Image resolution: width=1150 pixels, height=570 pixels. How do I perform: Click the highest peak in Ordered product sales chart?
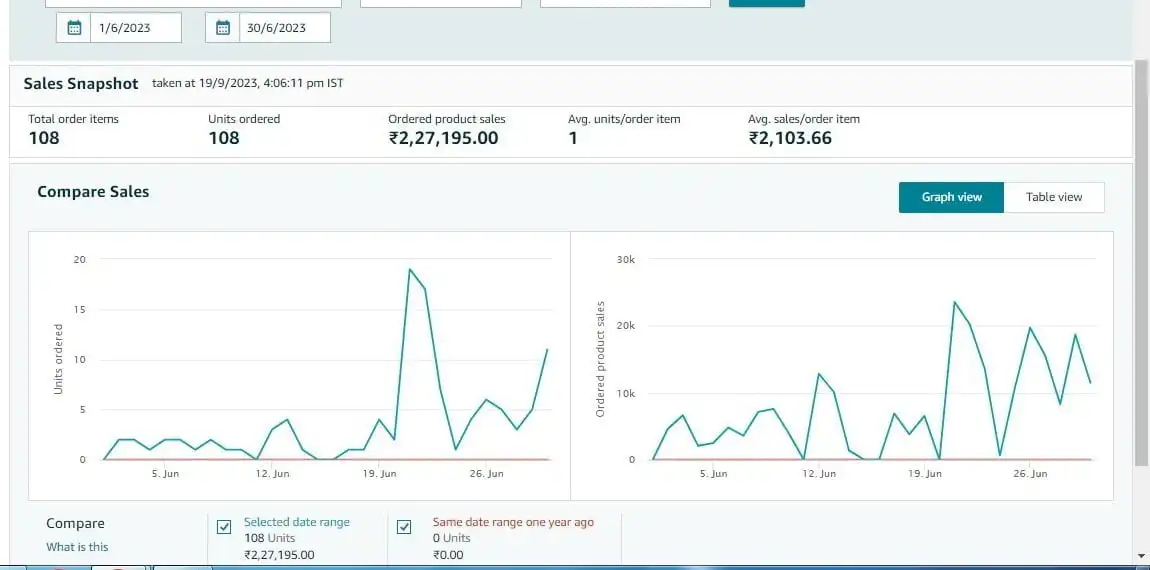(955, 302)
